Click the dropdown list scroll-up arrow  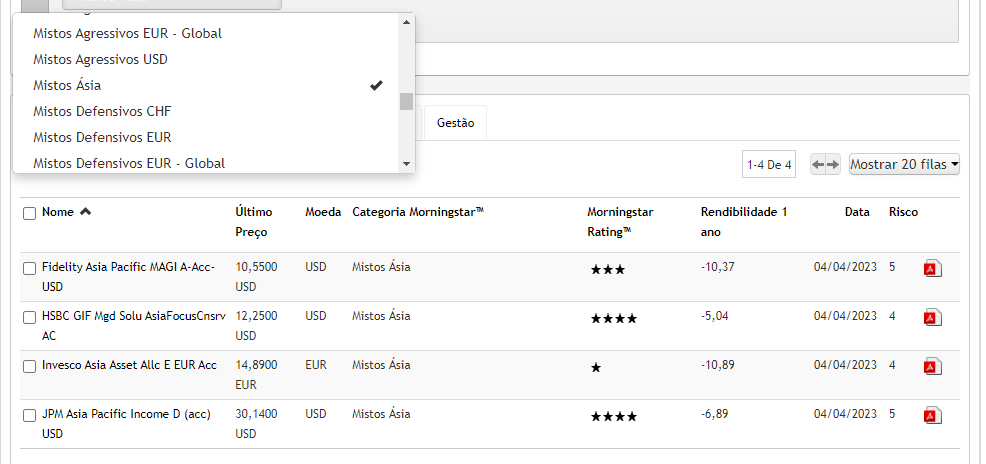(406, 22)
